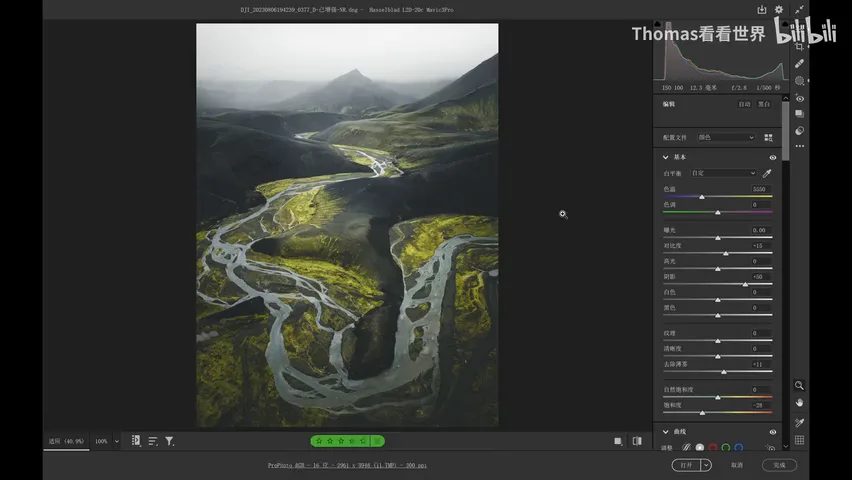Select the red channel curve circle
This screenshot has width=852, height=480.
click(x=713, y=447)
